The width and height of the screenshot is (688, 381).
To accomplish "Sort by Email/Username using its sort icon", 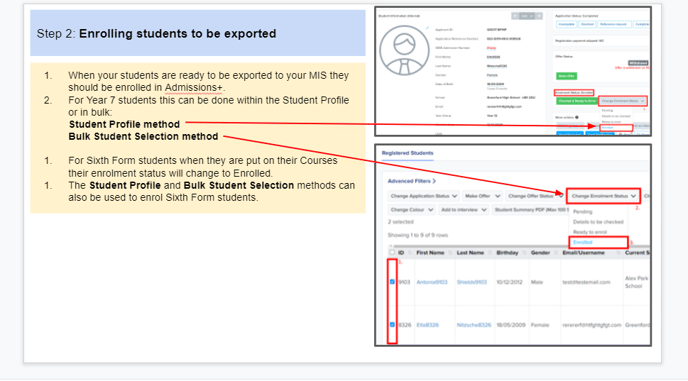I will pyautogui.click(x=618, y=253).
